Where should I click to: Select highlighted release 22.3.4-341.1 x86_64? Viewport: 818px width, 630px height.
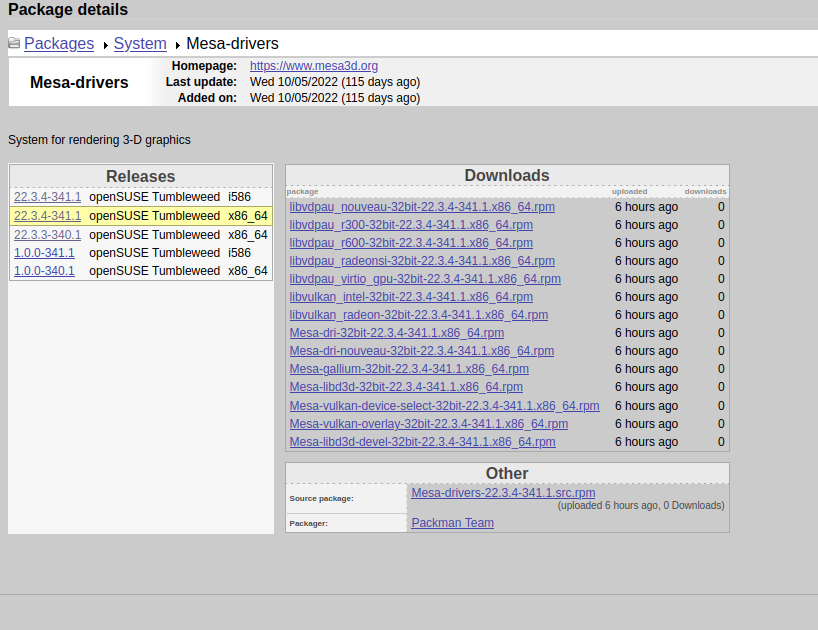point(47,216)
